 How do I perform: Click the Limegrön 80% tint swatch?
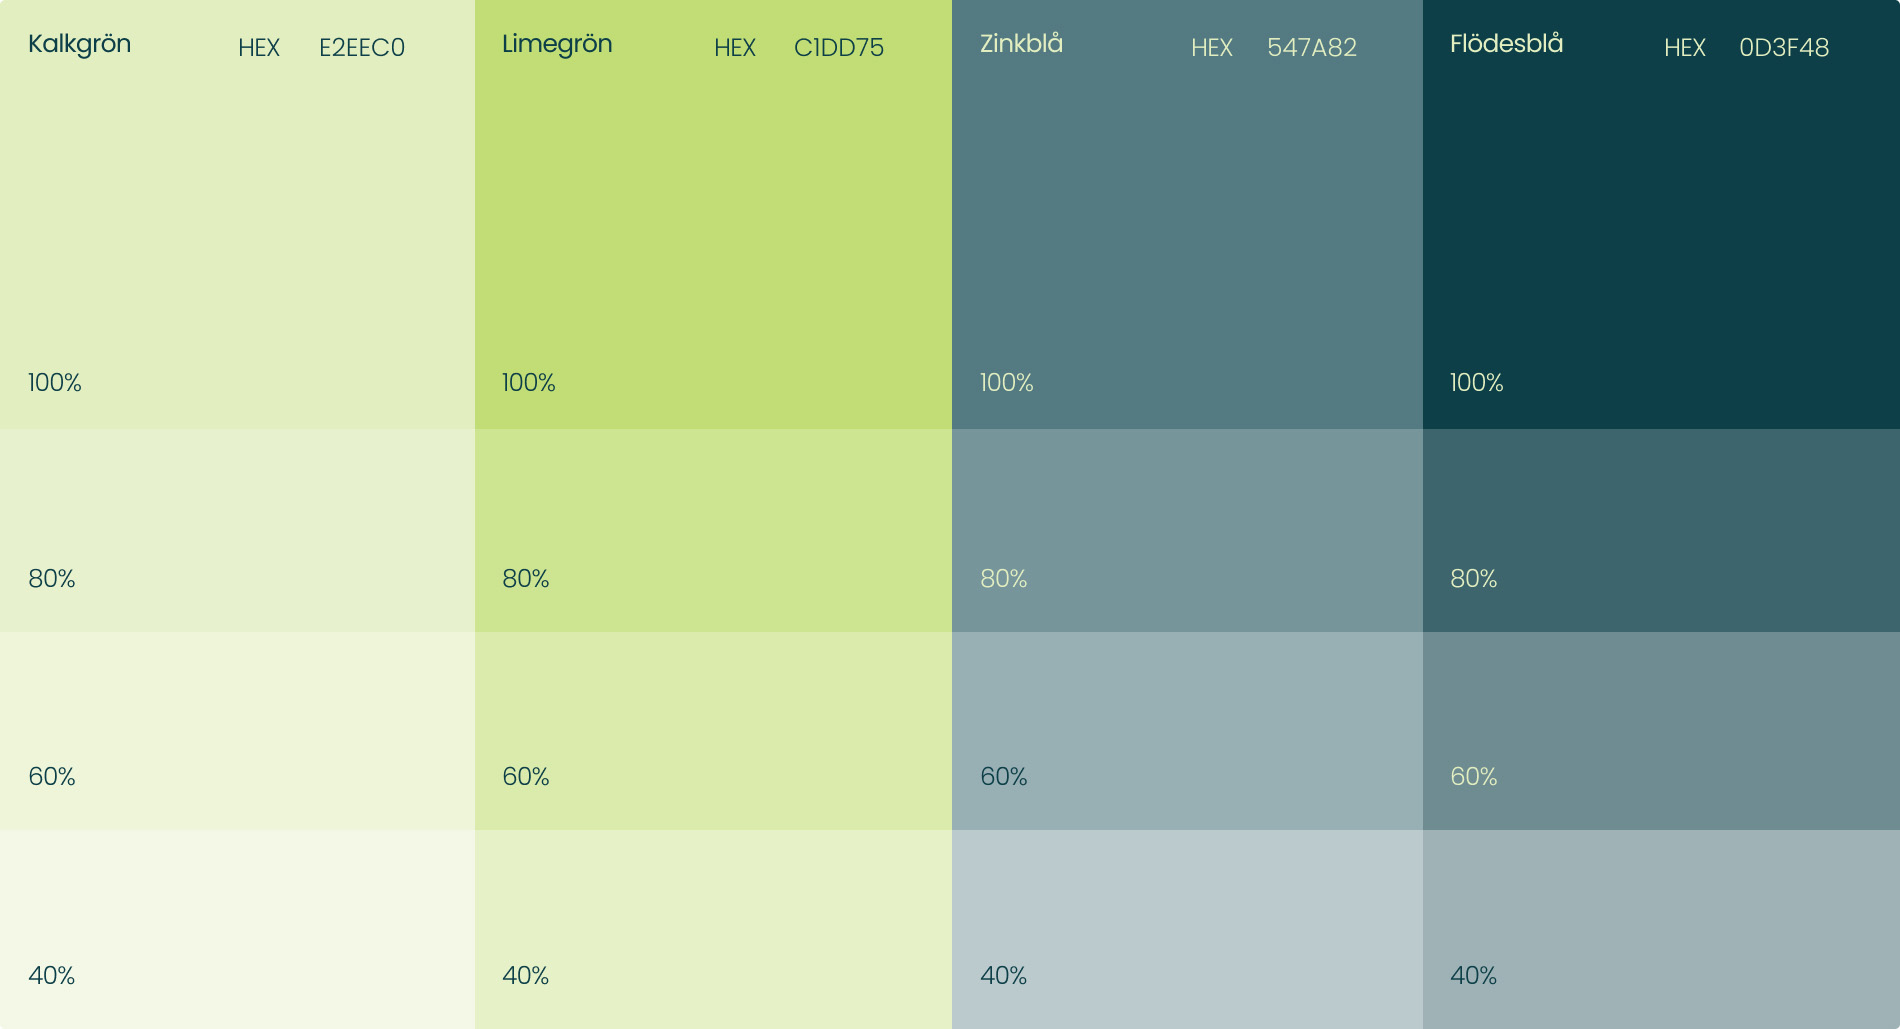713,530
